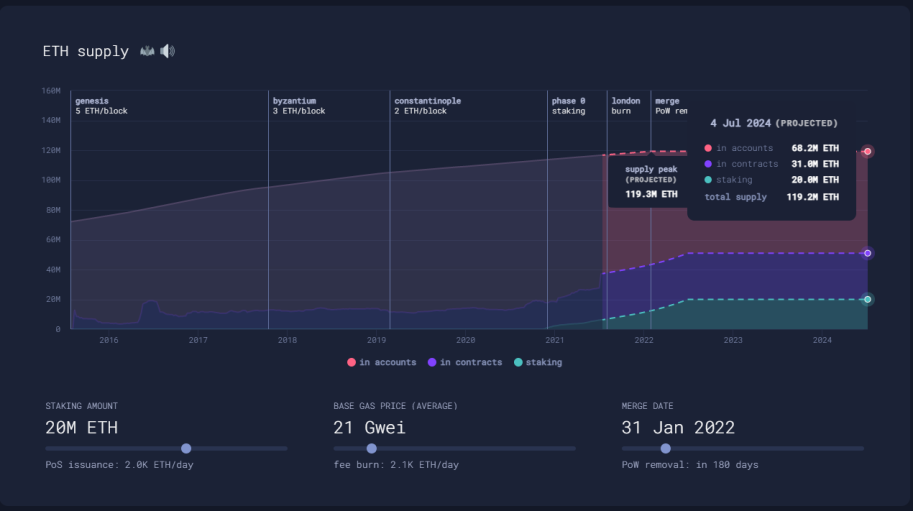Click the bat icon next to ETH supply

pos(147,51)
